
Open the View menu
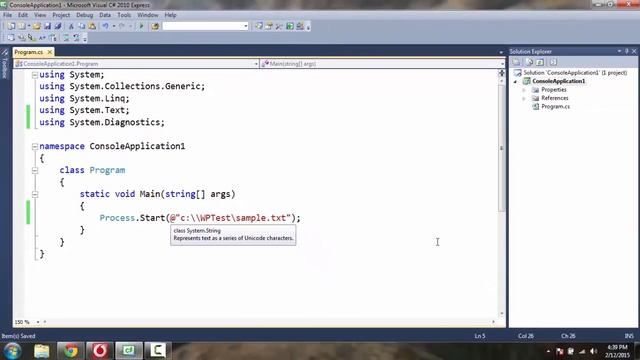point(40,15)
